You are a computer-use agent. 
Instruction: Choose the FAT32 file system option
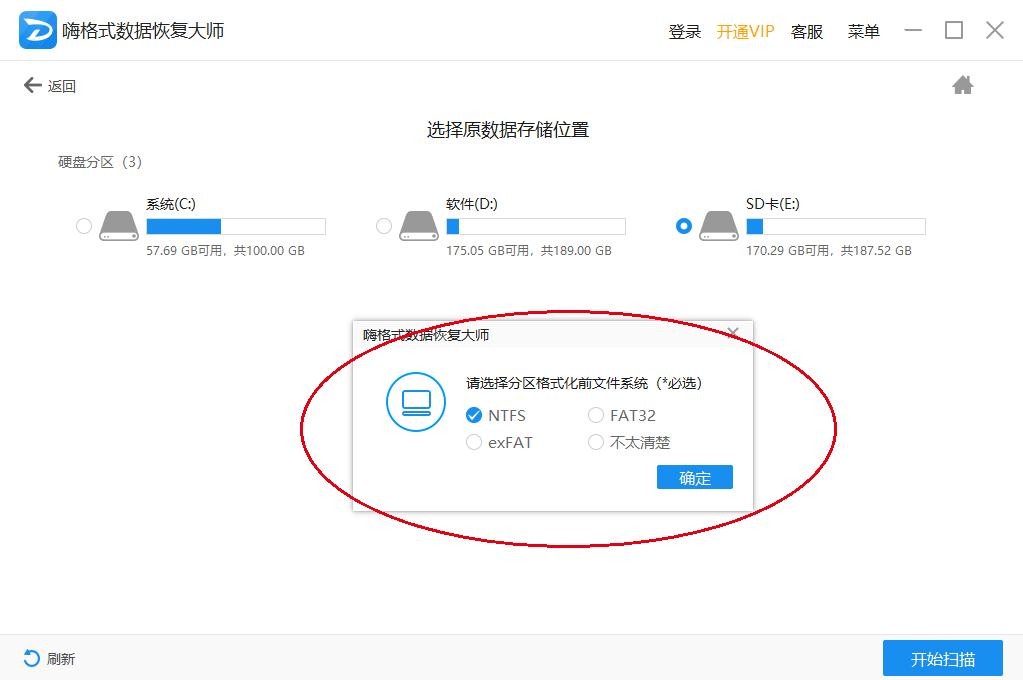pos(596,415)
